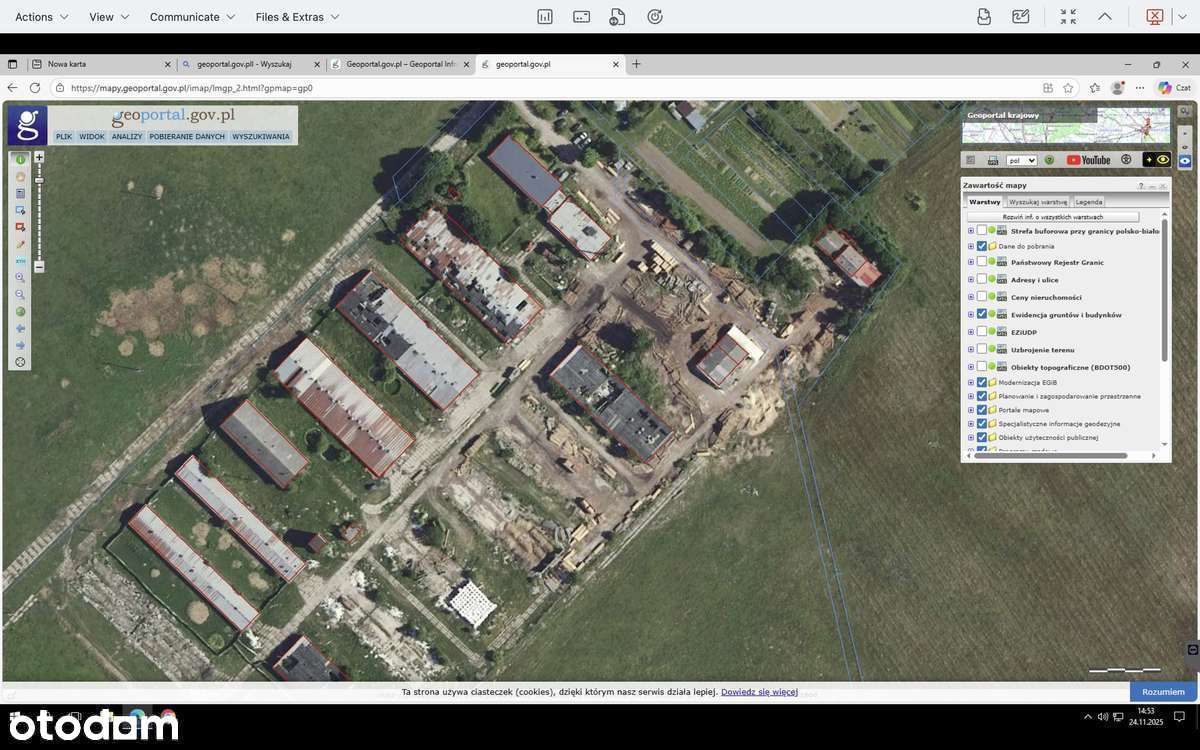Click the zoom slider minus button

point(39,267)
